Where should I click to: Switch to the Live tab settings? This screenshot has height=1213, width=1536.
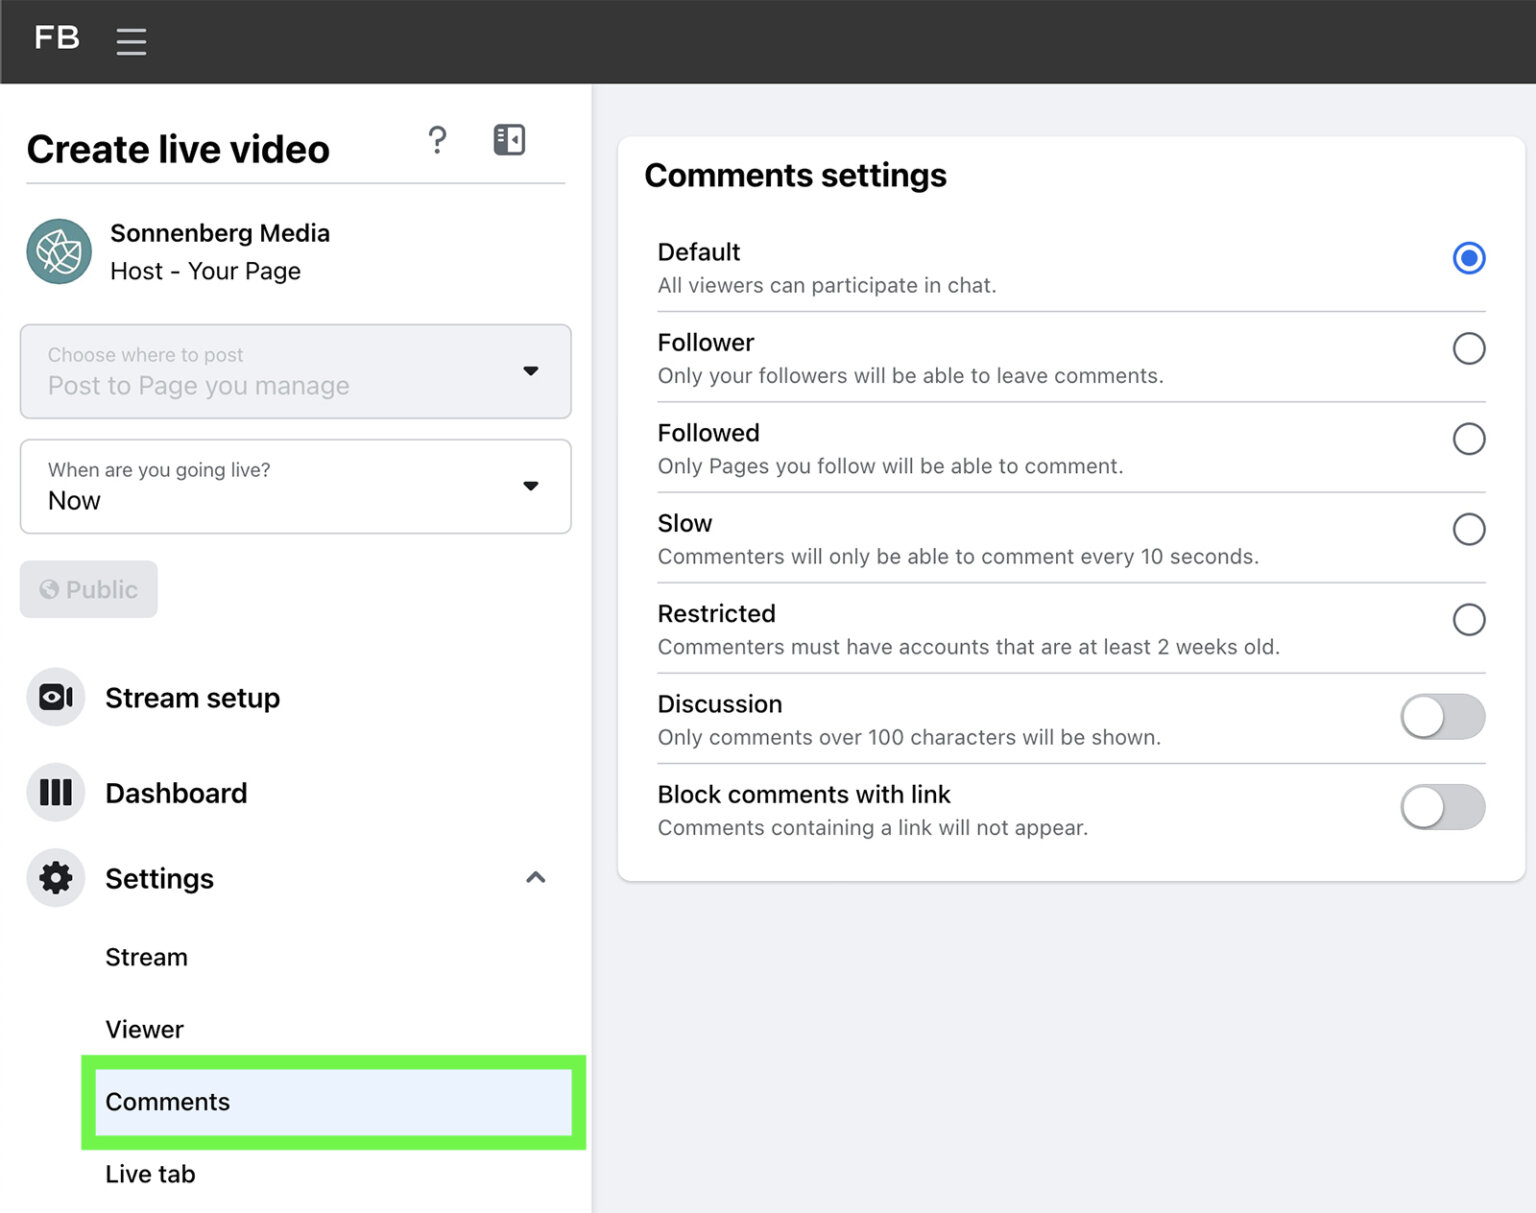pyautogui.click(x=150, y=1173)
